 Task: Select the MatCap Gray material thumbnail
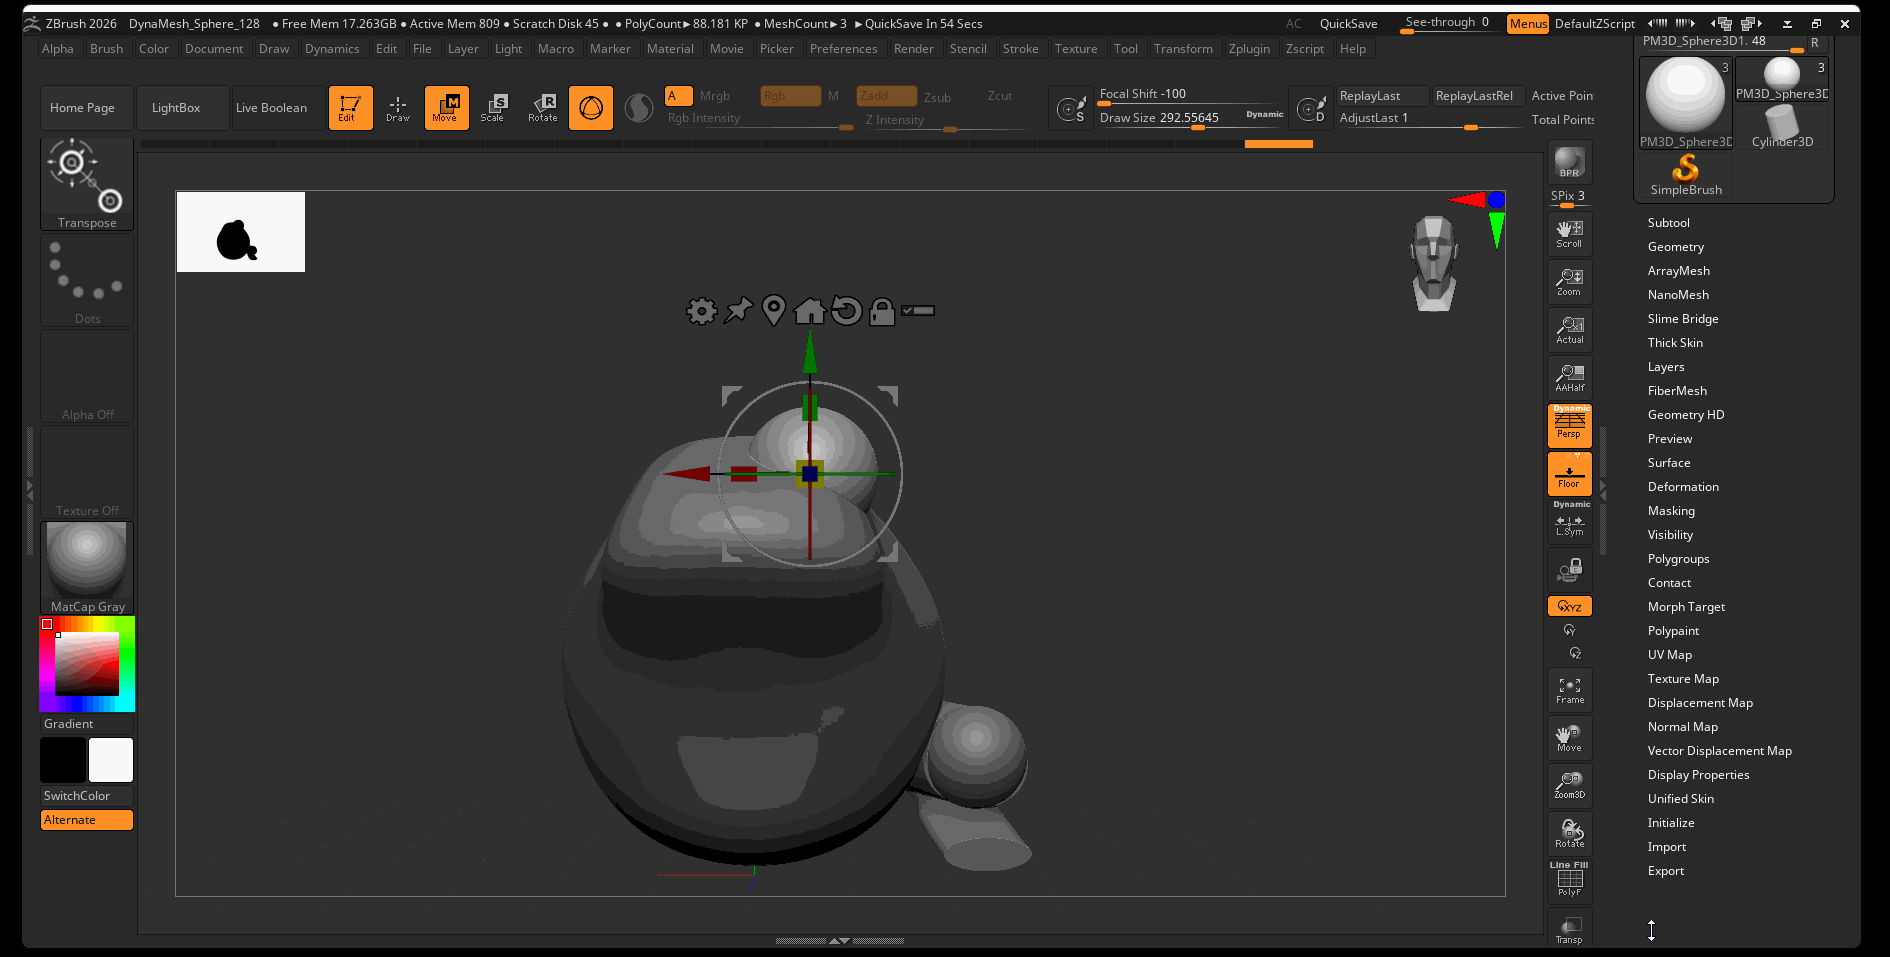click(x=87, y=565)
